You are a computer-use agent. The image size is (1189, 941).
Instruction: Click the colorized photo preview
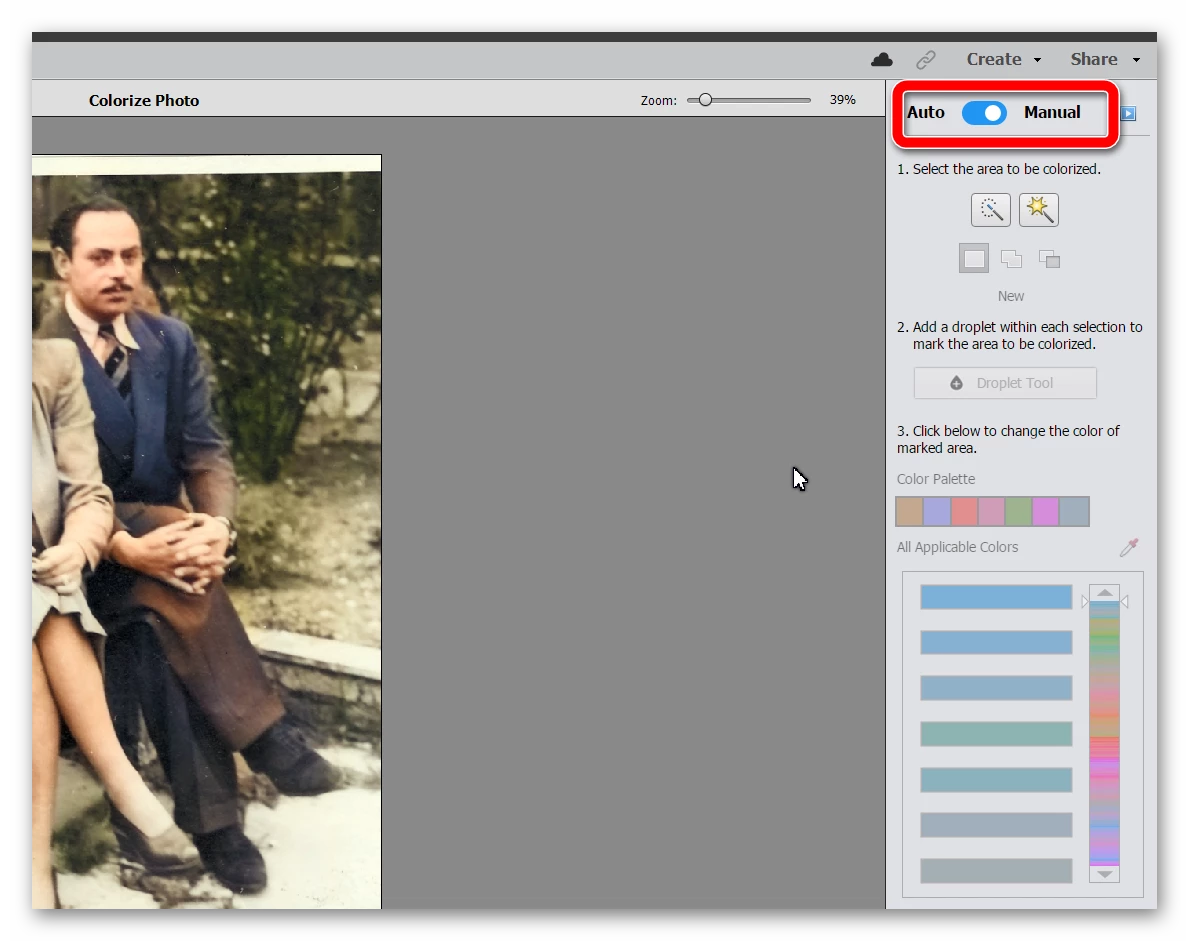click(206, 532)
